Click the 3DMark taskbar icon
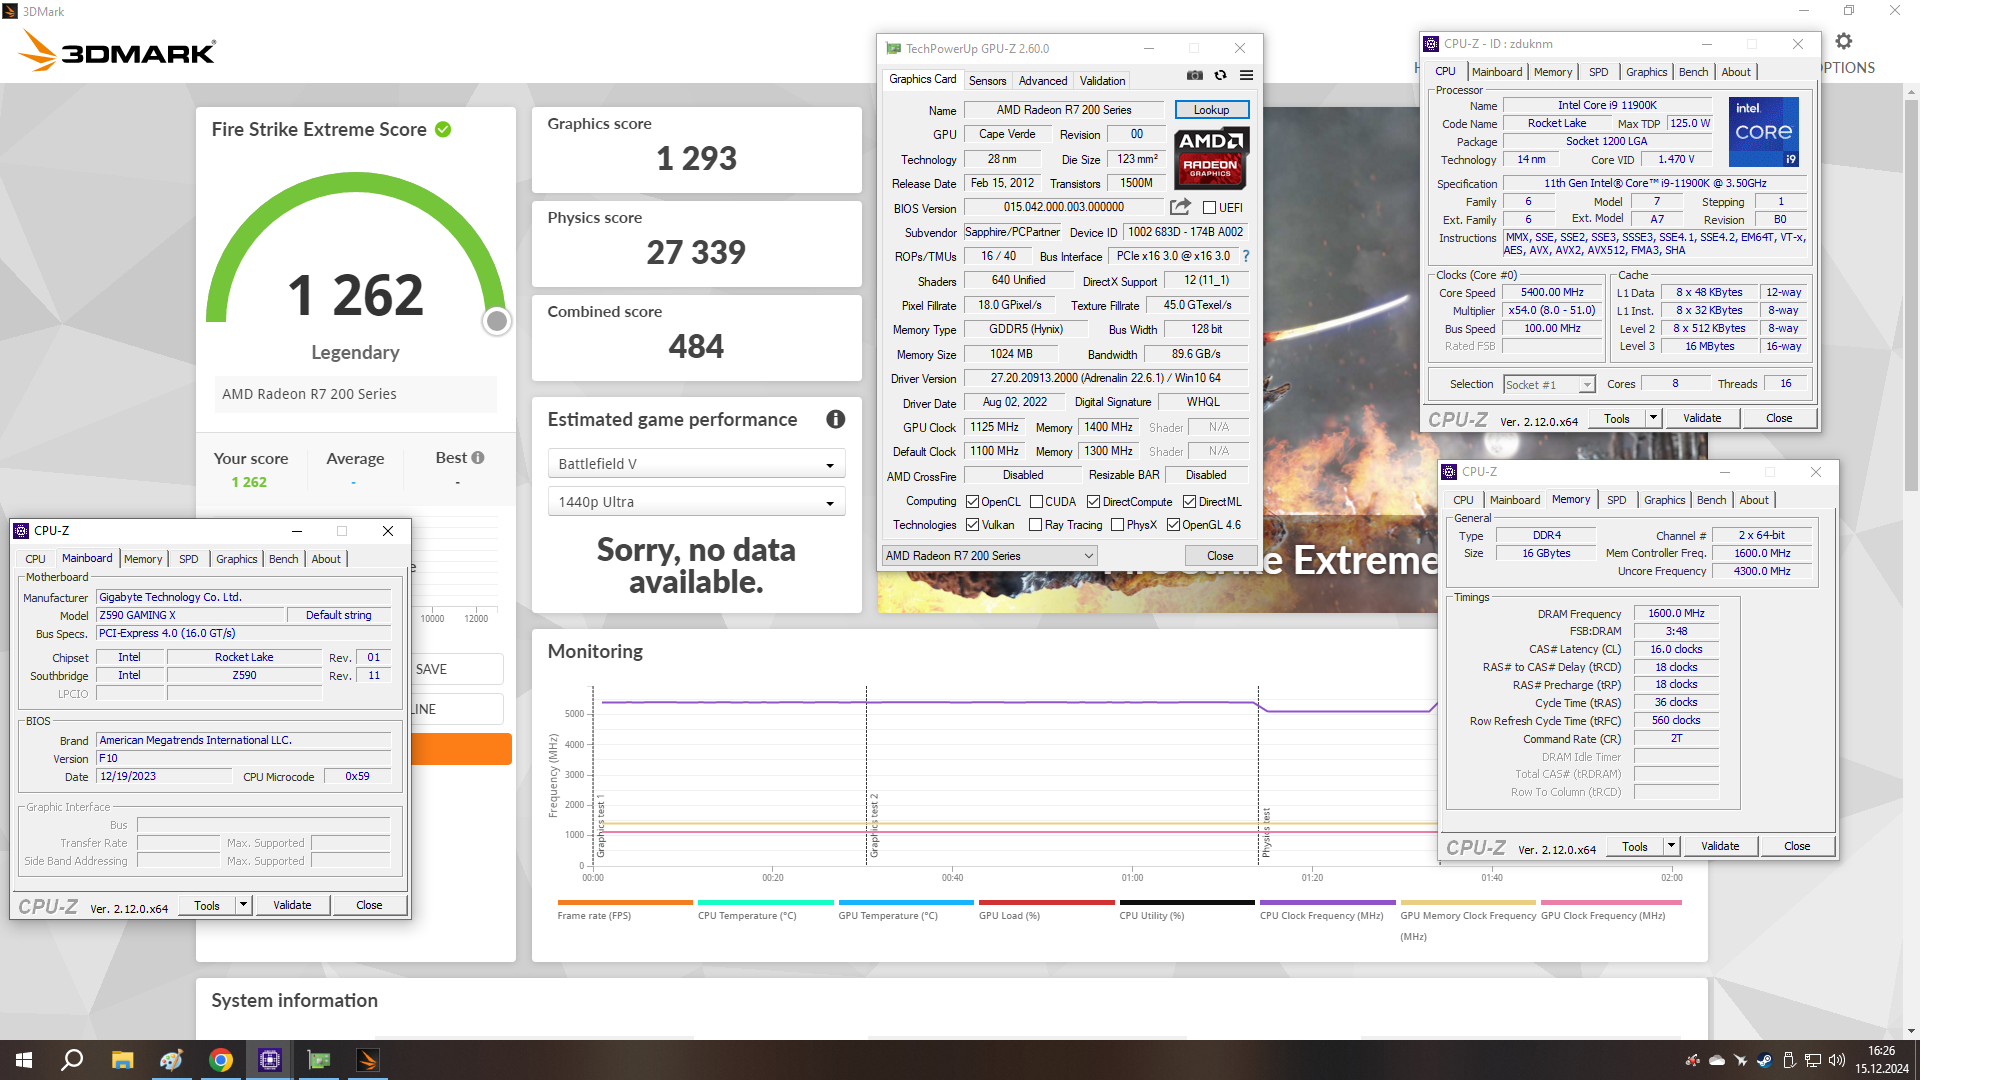Image resolution: width=2000 pixels, height=1080 pixels. click(368, 1060)
